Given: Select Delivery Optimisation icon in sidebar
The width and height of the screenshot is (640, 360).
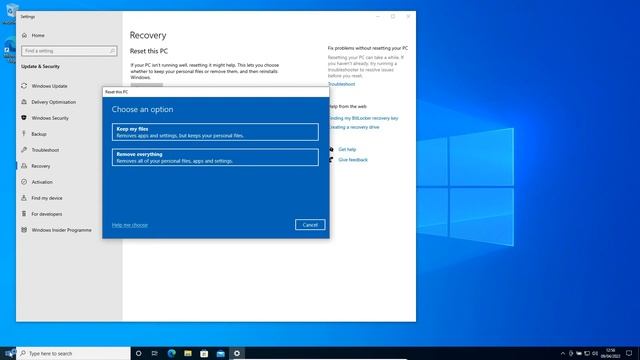Looking at the screenshot, I should tap(24, 102).
